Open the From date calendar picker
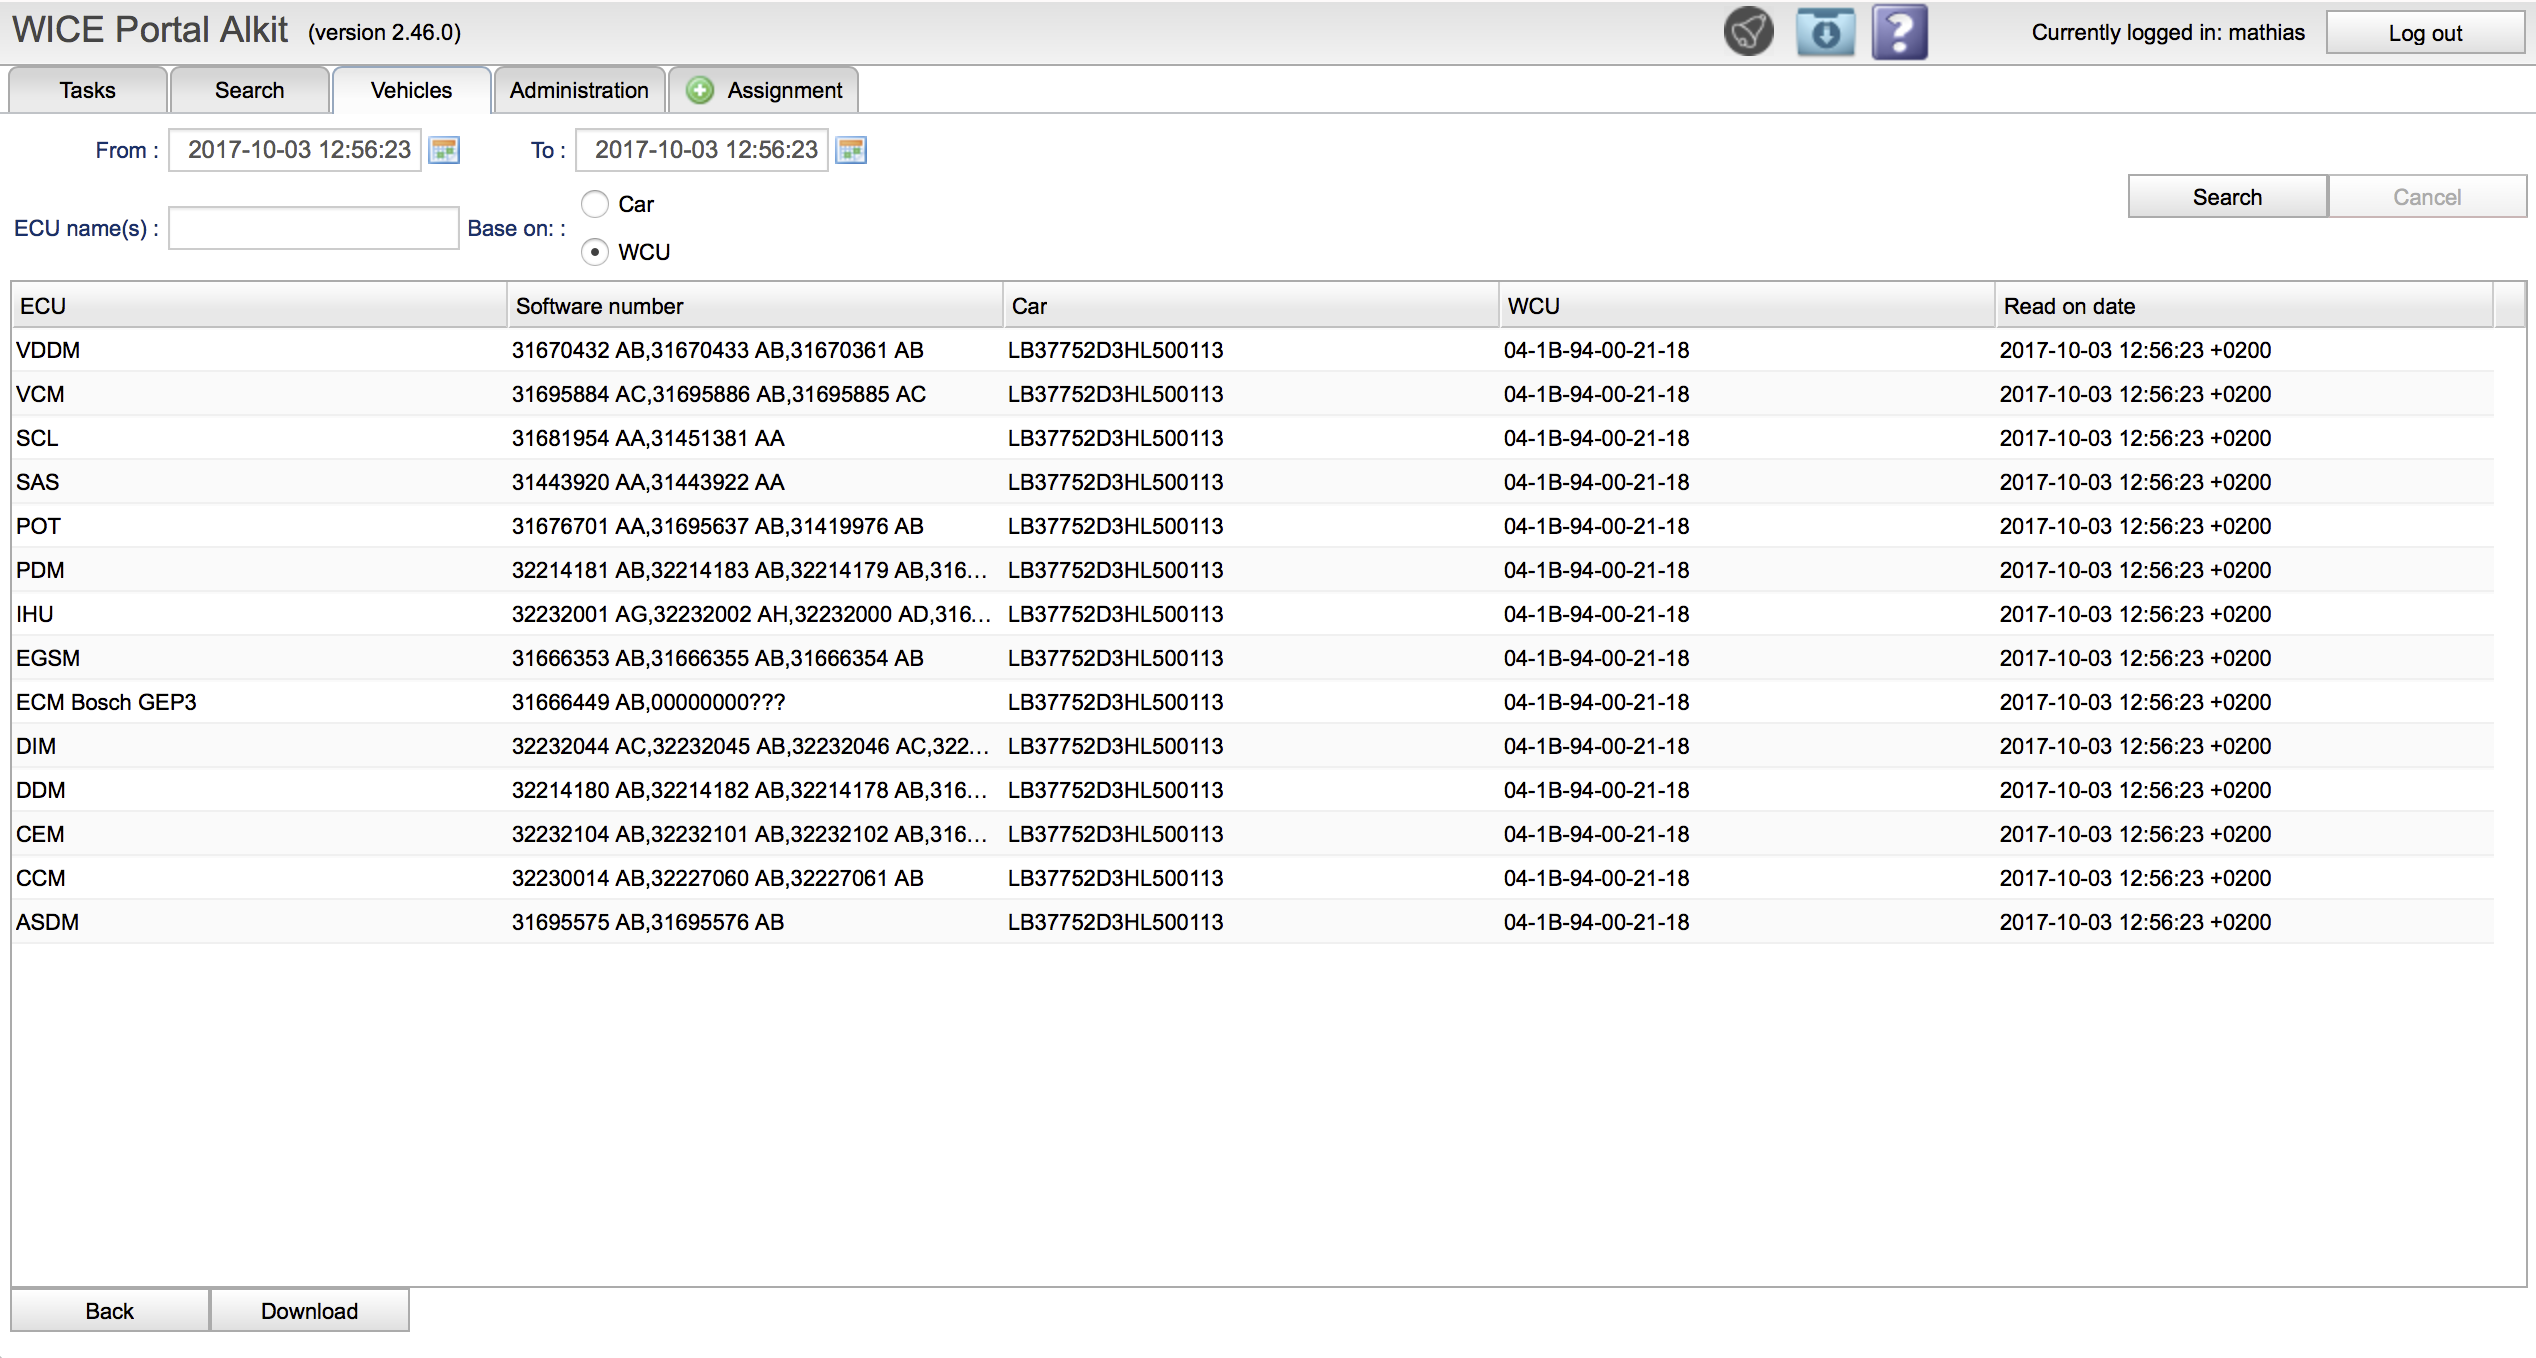Screen dimensions: 2536x1358 tap(444, 150)
